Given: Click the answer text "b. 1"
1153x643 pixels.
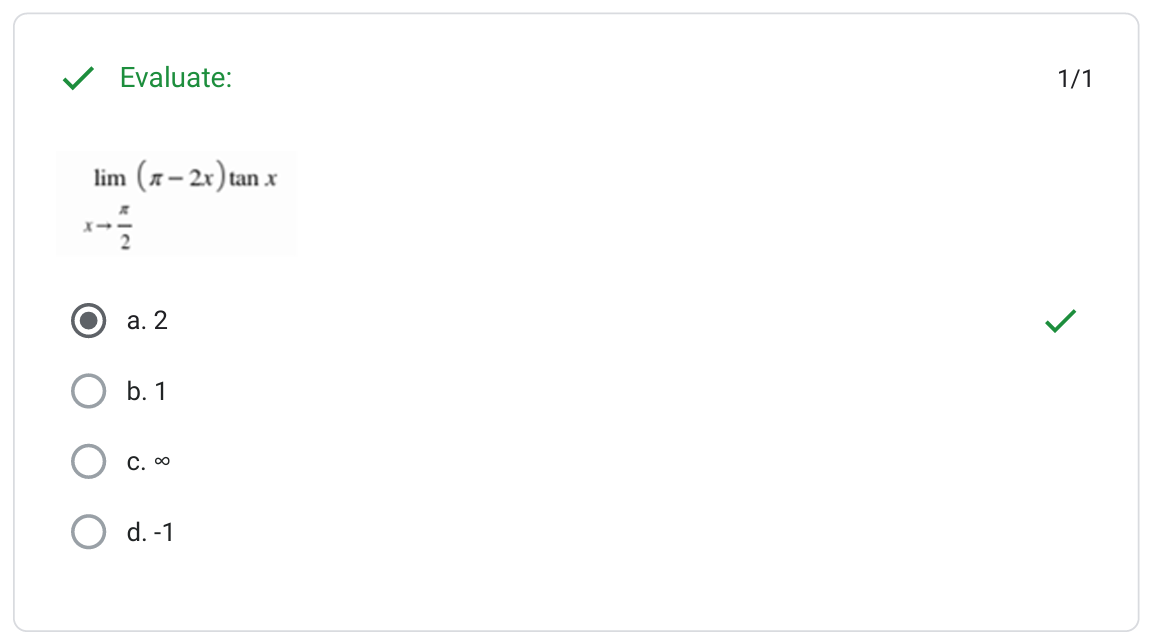Looking at the screenshot, I should (147, 391).
